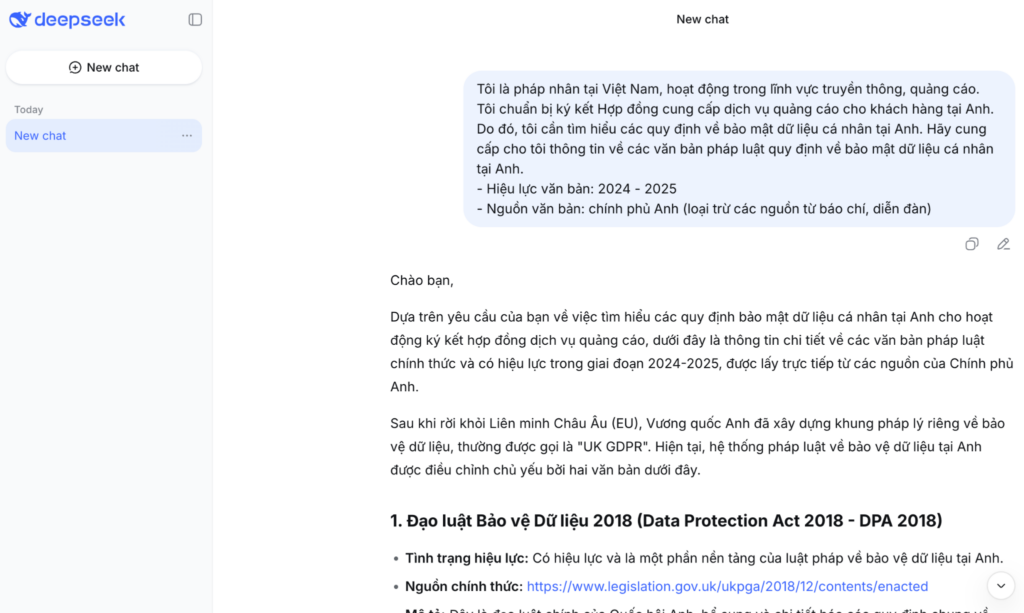Click the plus icon inside New chat button
The height and width of the screenshot is (613, 1024).
tap(75, 67)
